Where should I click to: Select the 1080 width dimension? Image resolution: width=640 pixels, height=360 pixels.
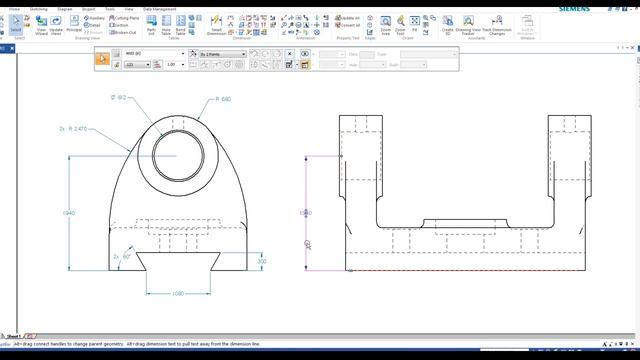pyautogui.click(x=178, y=293)
